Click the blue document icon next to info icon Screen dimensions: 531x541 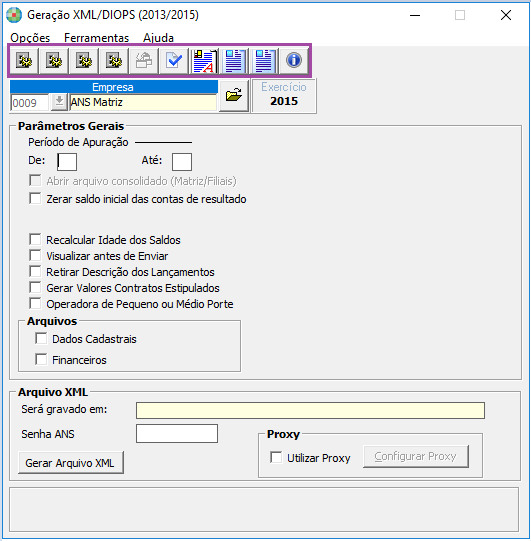[x=264, y=61]
